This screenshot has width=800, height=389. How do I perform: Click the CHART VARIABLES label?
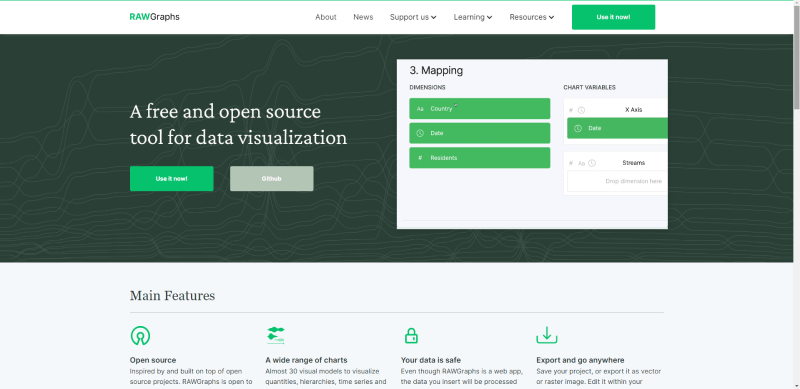(589, 87)
